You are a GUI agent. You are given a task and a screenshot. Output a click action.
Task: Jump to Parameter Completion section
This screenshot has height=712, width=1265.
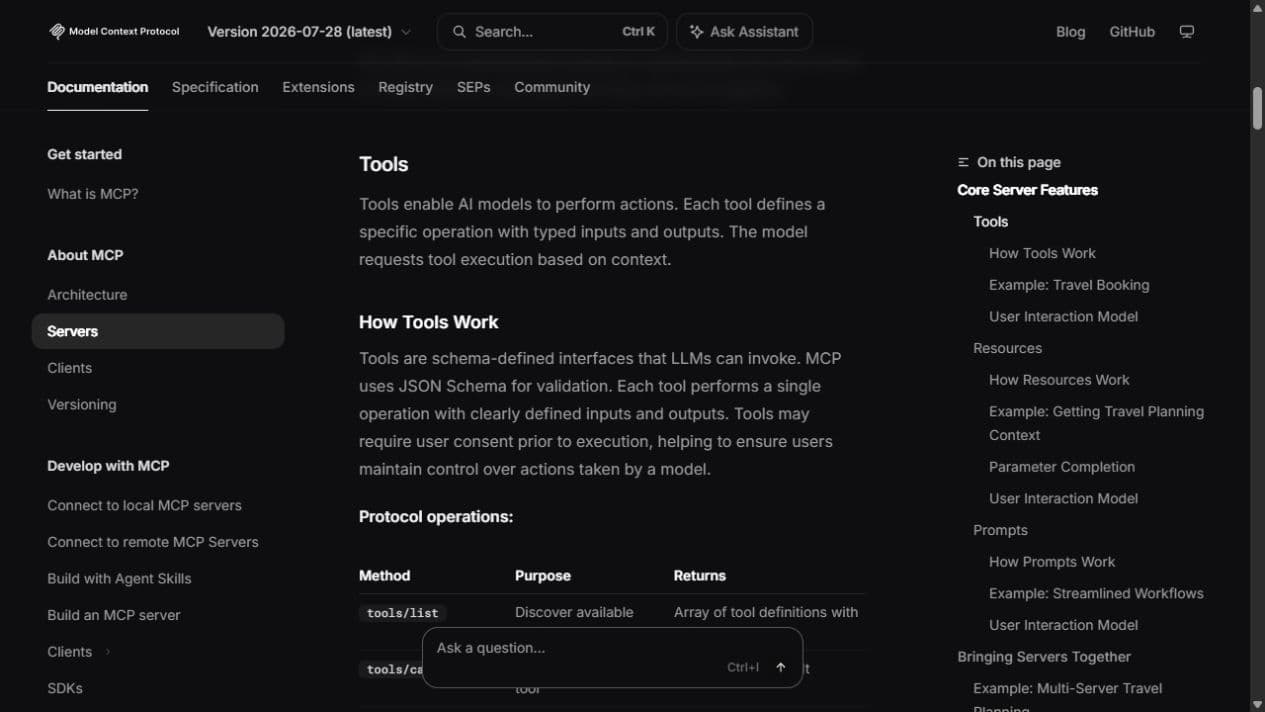[x=1062, y=467]
